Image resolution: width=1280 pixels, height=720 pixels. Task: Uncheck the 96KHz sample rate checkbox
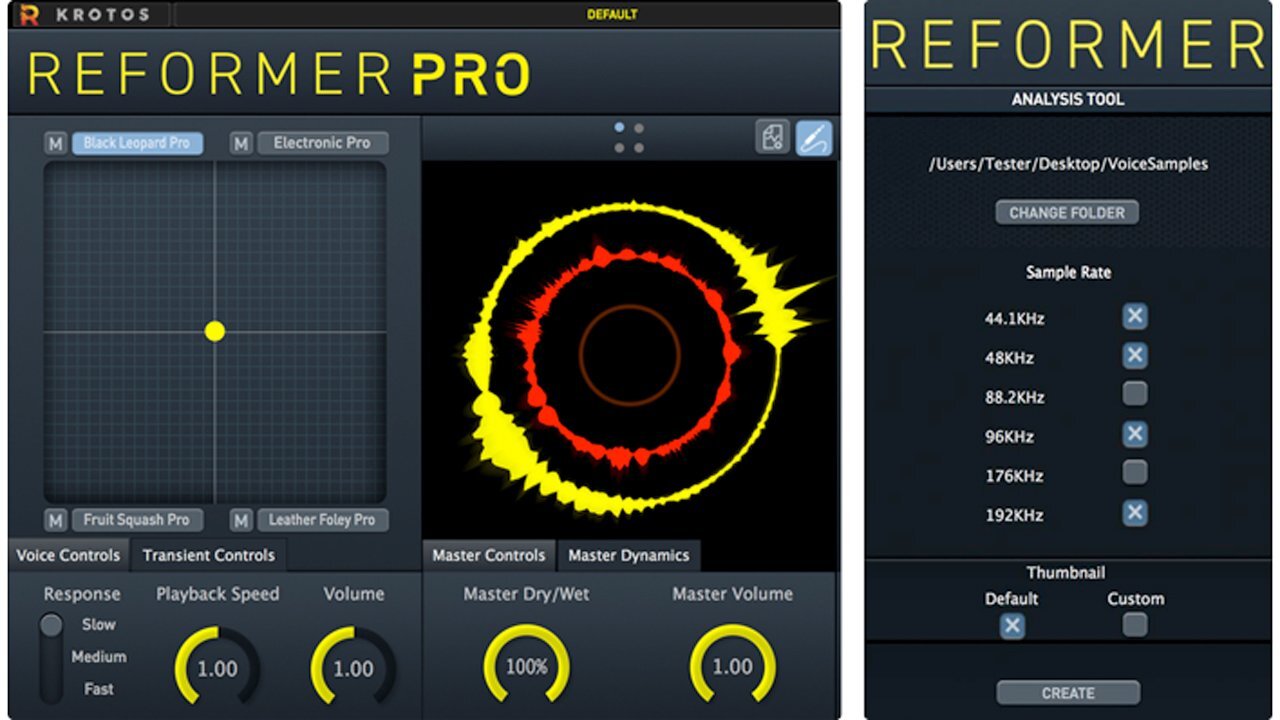pyautogui.click(x=1134, y=434)
